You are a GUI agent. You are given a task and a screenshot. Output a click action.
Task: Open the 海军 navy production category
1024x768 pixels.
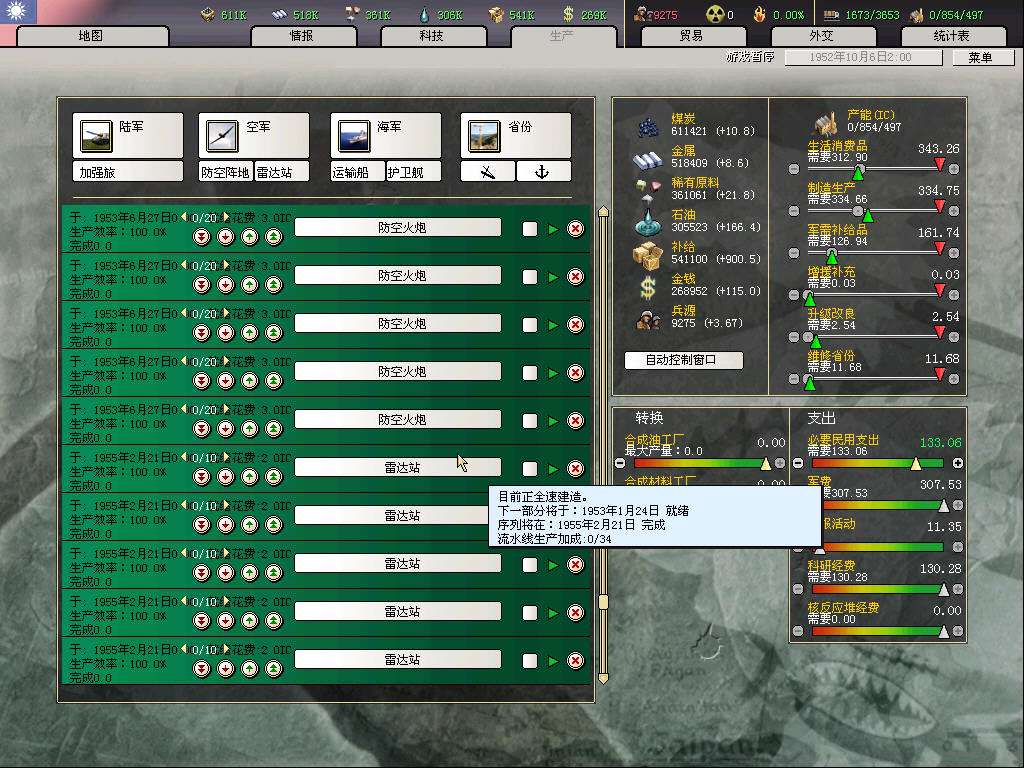pyautogui.click(x=386, y=135)
